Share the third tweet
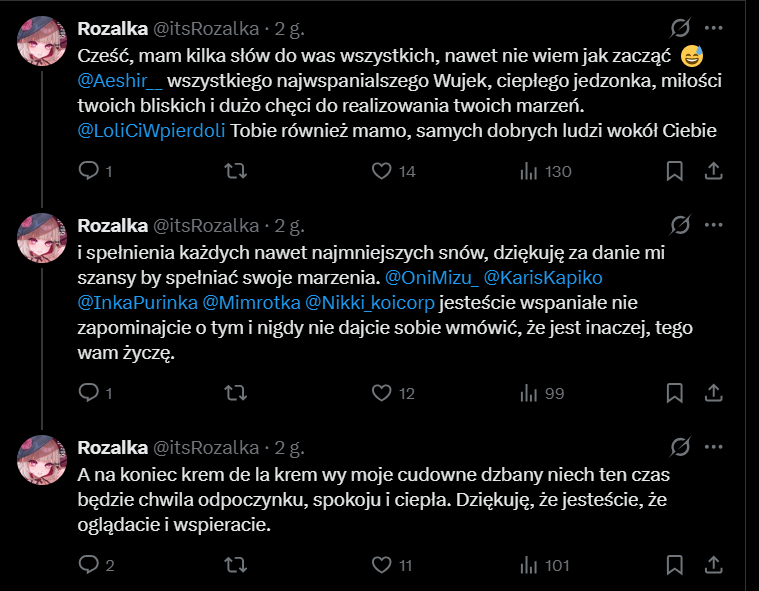 (x=714, y=566)
